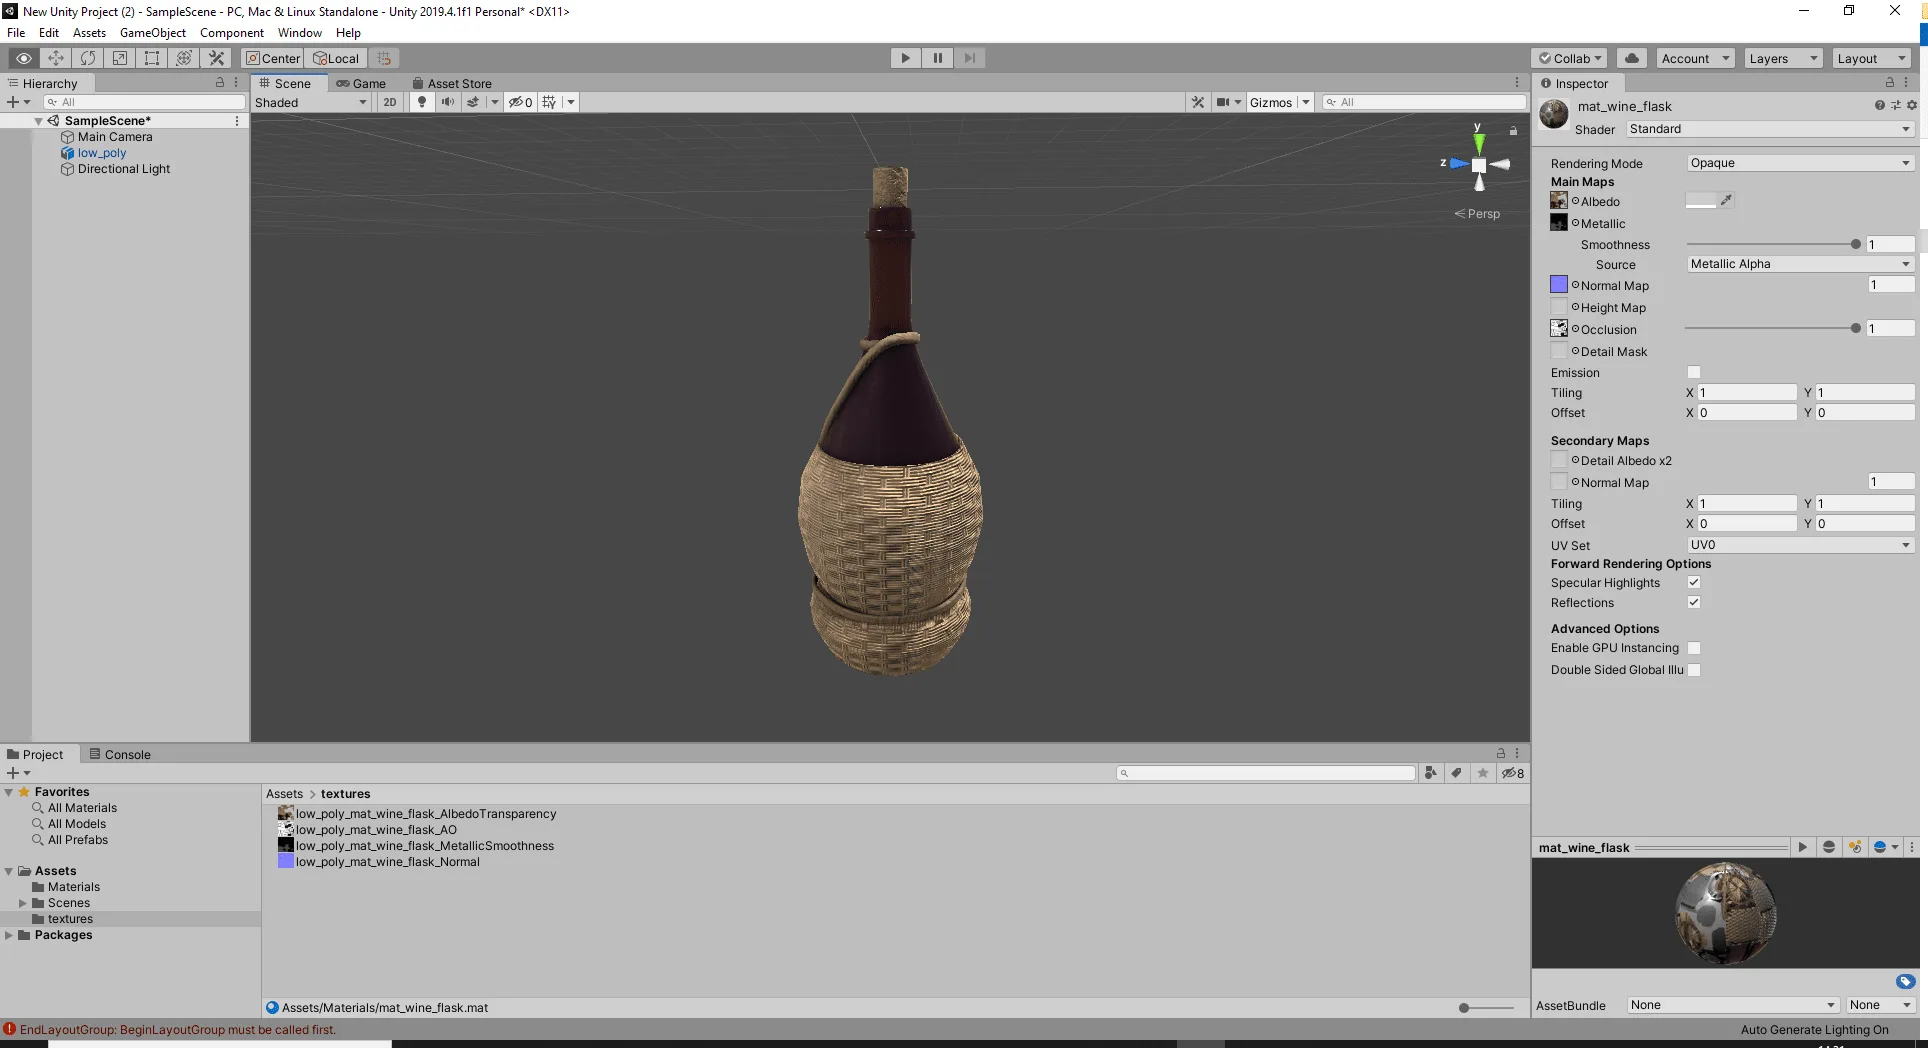1928x1048 pixels.
Task: Switch to the Console tab
Action: pyautogui.click(x=120, y=754)
